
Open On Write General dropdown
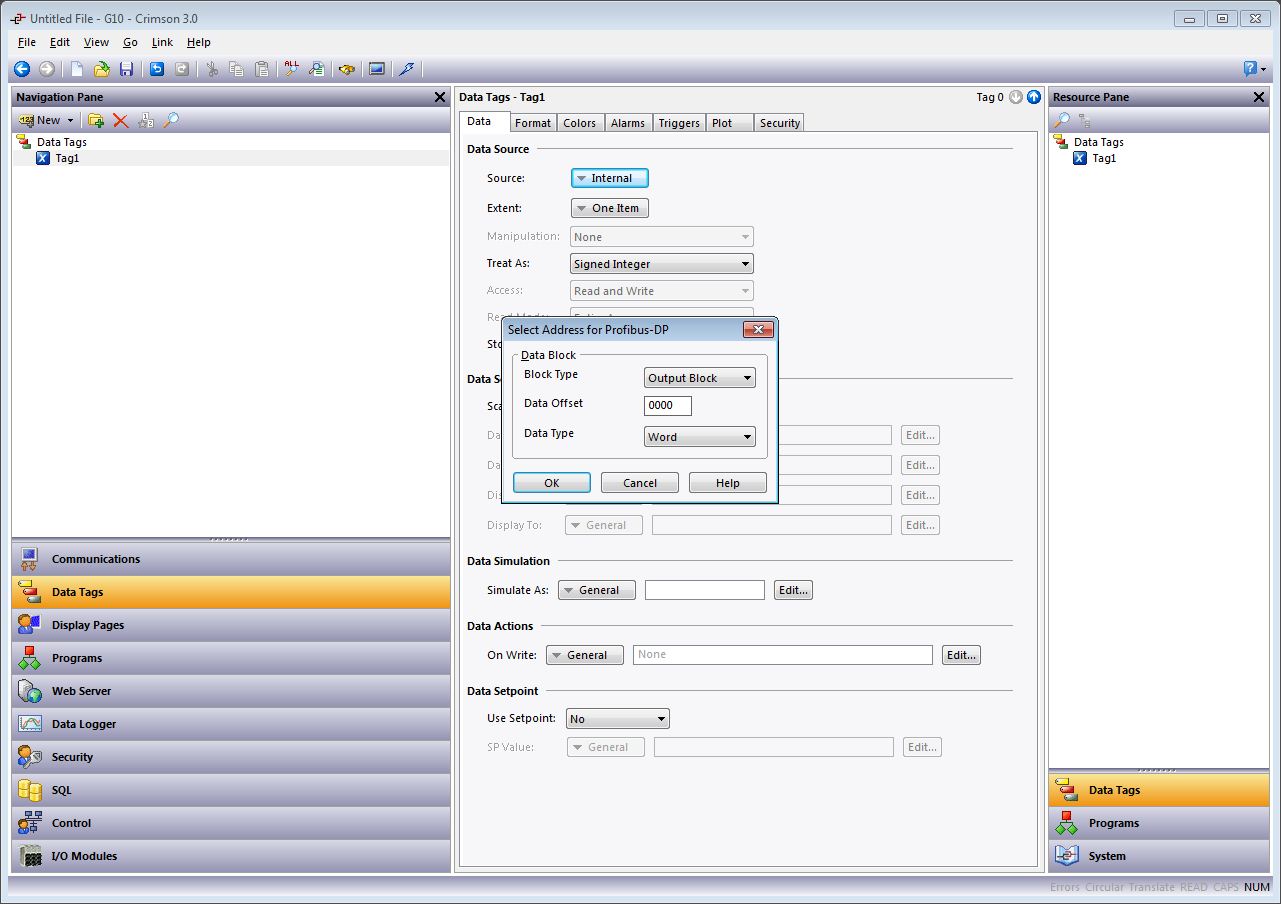click(585, 655)
